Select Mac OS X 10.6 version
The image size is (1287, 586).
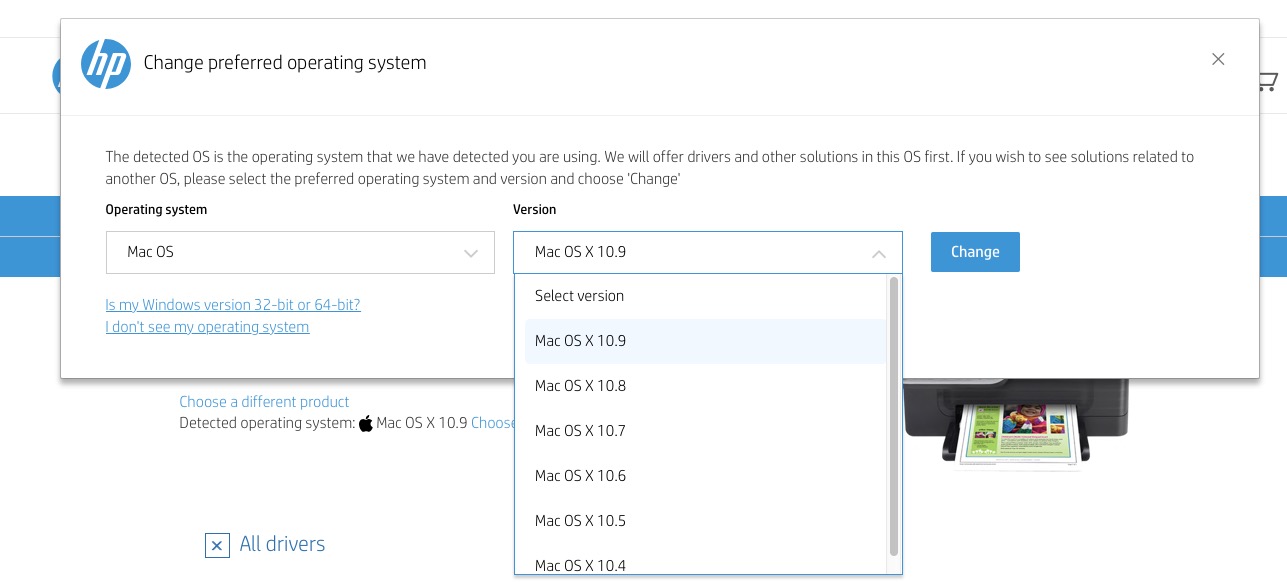580,476
